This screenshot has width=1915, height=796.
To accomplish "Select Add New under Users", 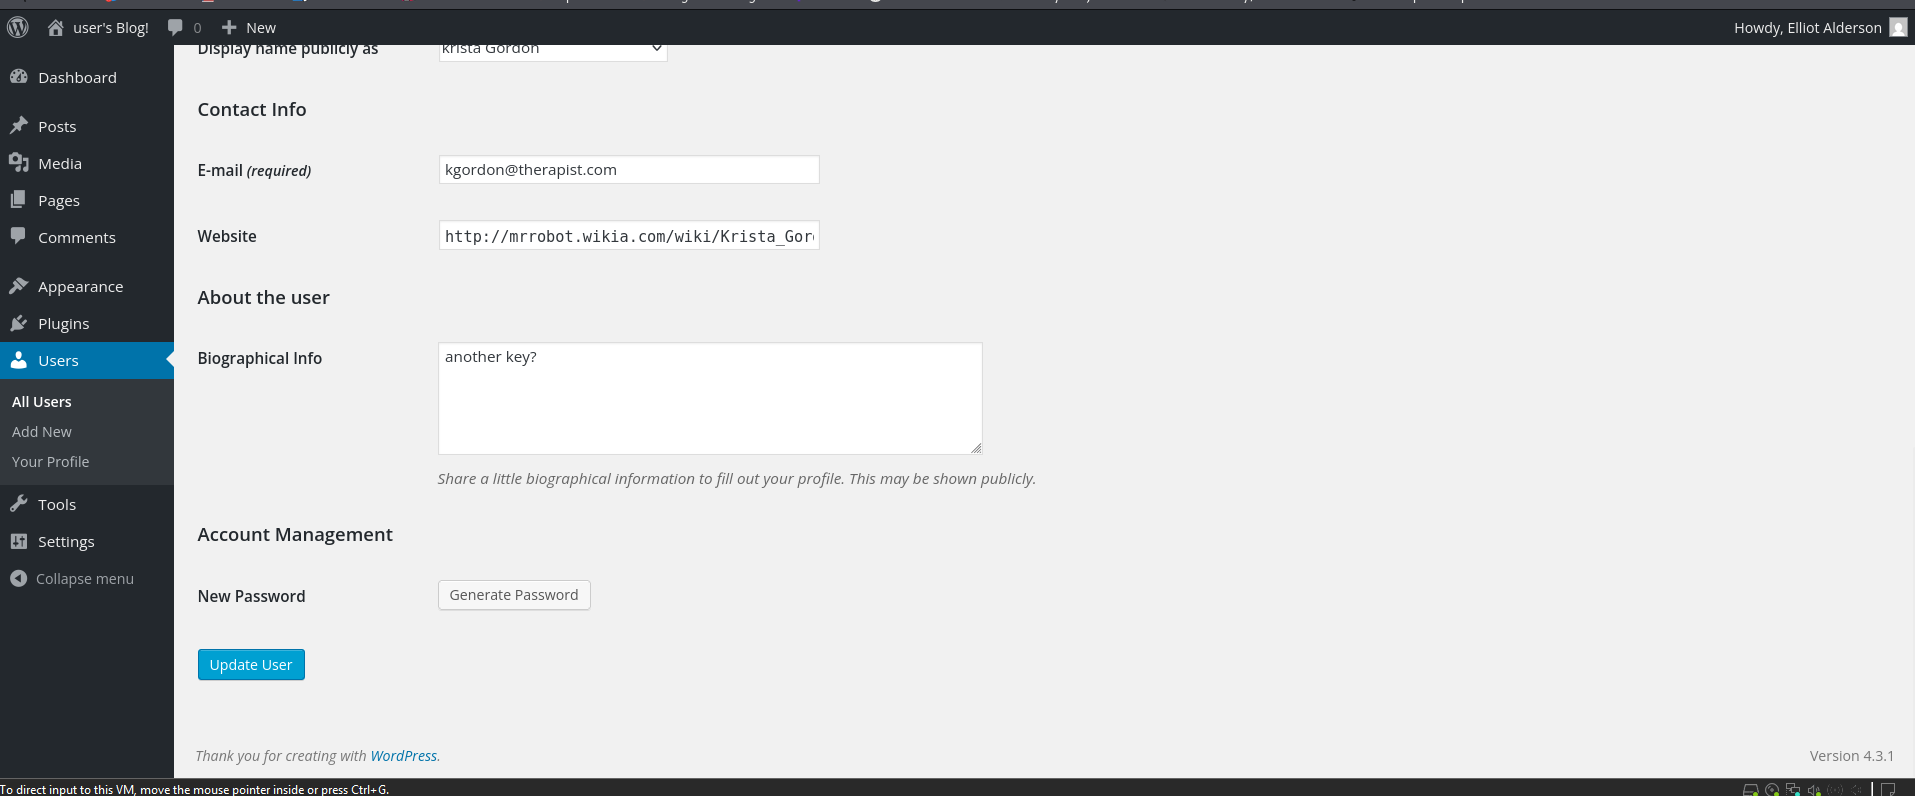I will [42, 432].
